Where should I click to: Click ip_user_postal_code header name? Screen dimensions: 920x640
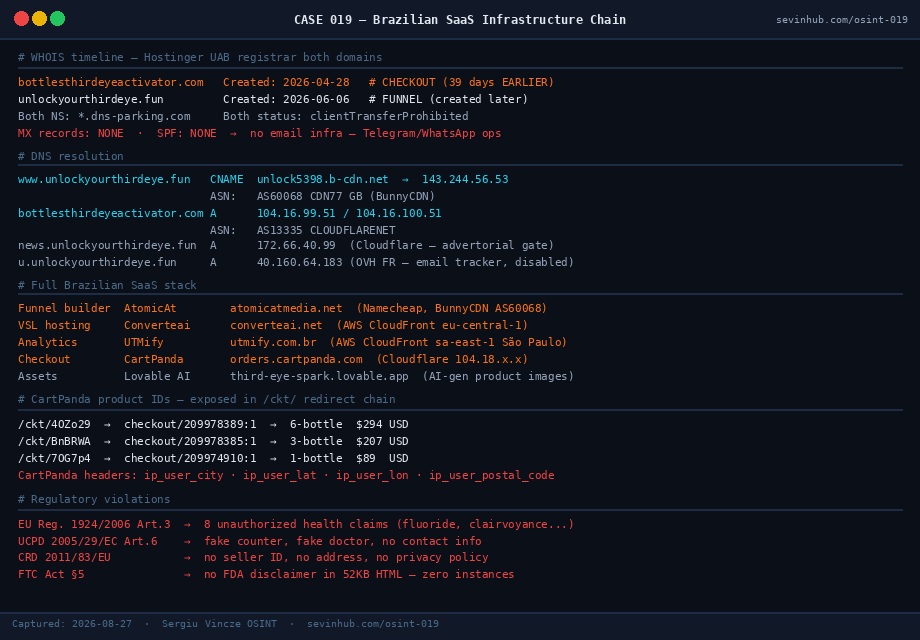click(x=492, y=475)
